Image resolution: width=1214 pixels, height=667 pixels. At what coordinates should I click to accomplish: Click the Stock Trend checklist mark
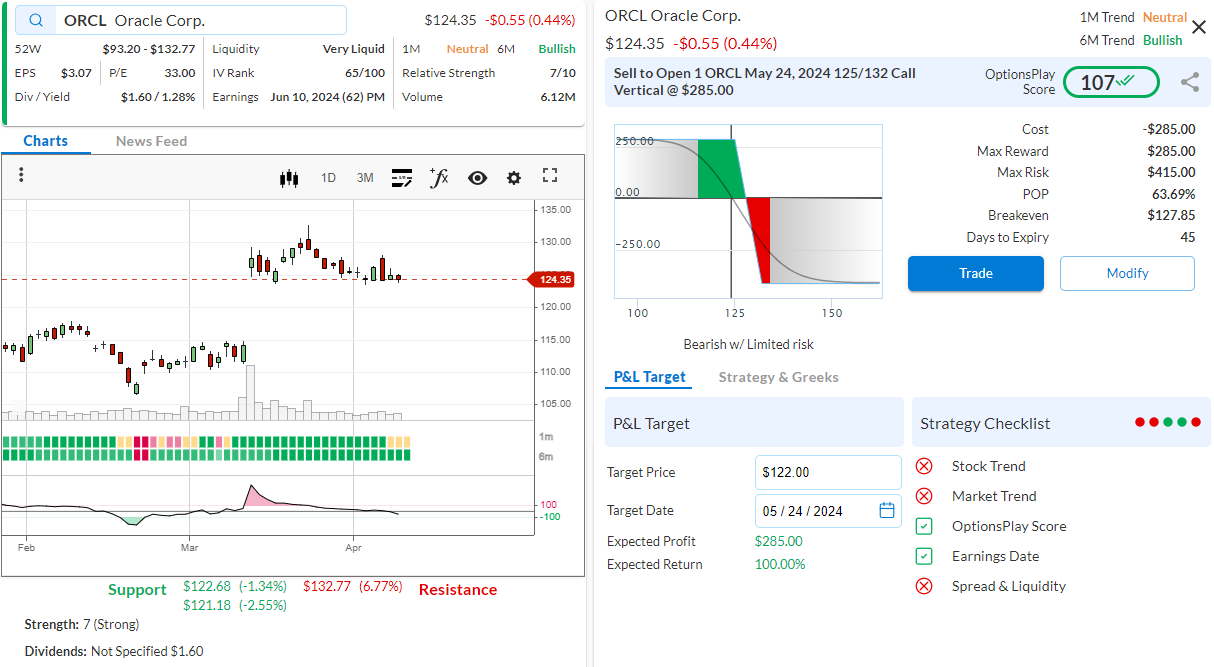(x=924, y=466)
